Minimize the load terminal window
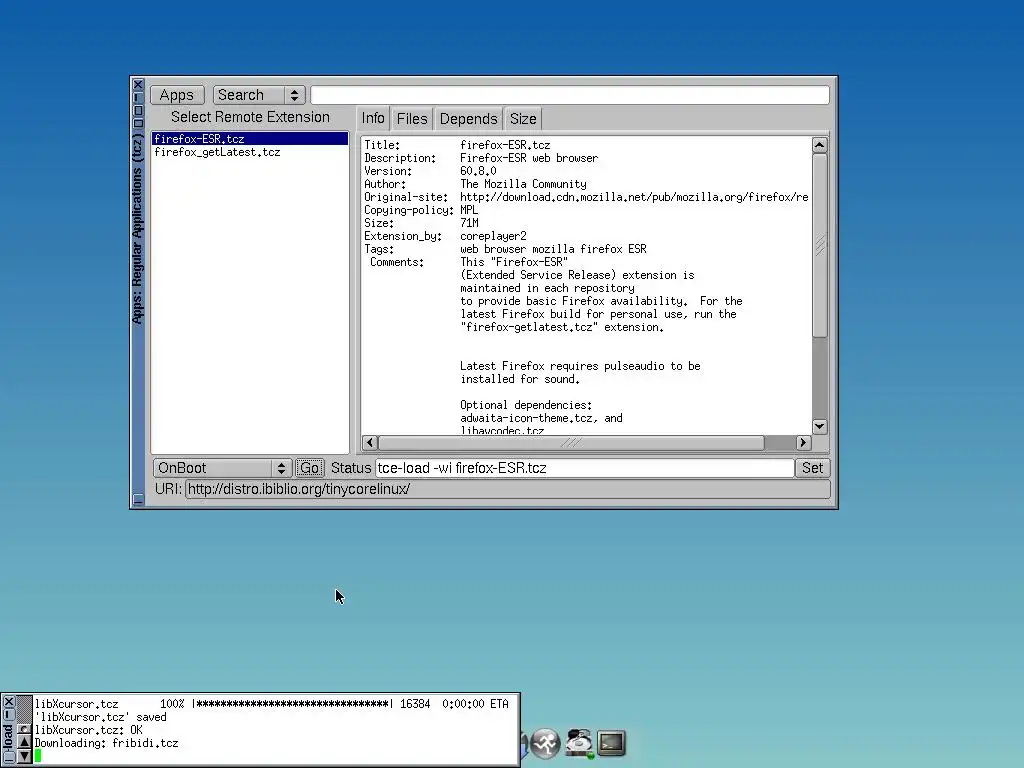The height and width of the screenshot is (768, 1024). click(8, 715)
